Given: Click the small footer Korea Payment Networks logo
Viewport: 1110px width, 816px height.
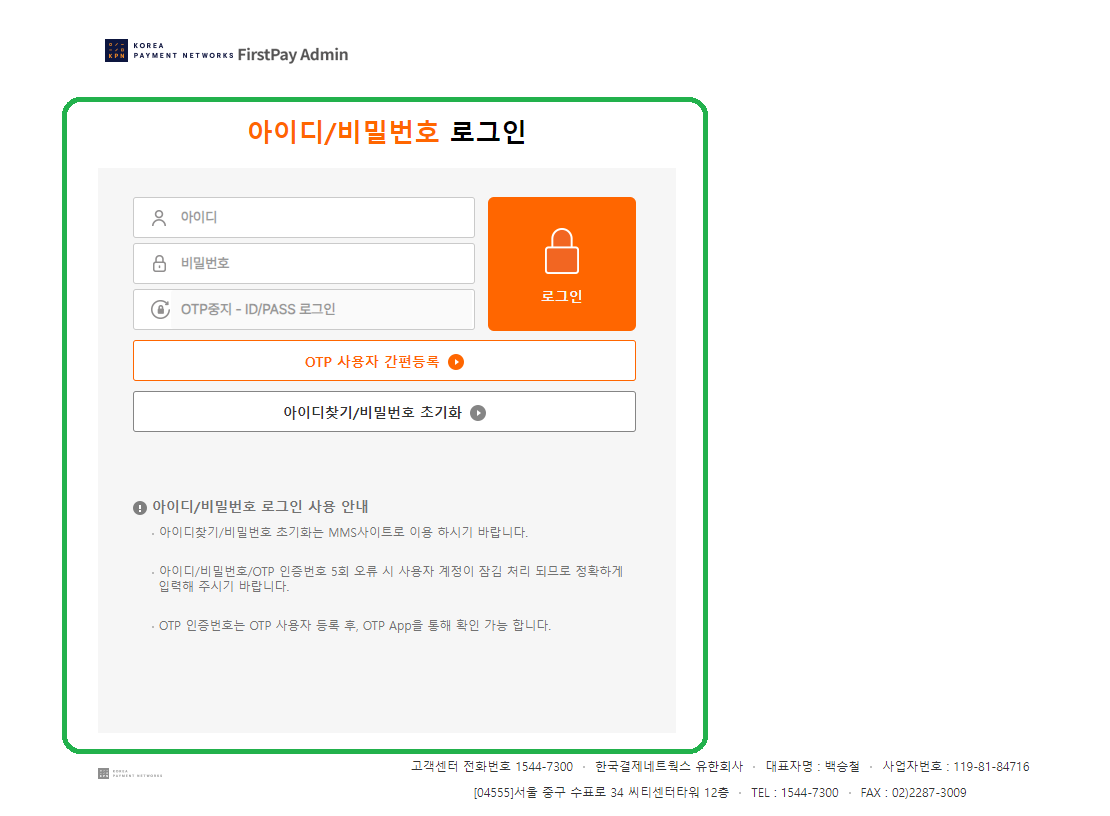Looking at the screenshot, I should pyautogui.click(x=130, y=774).
